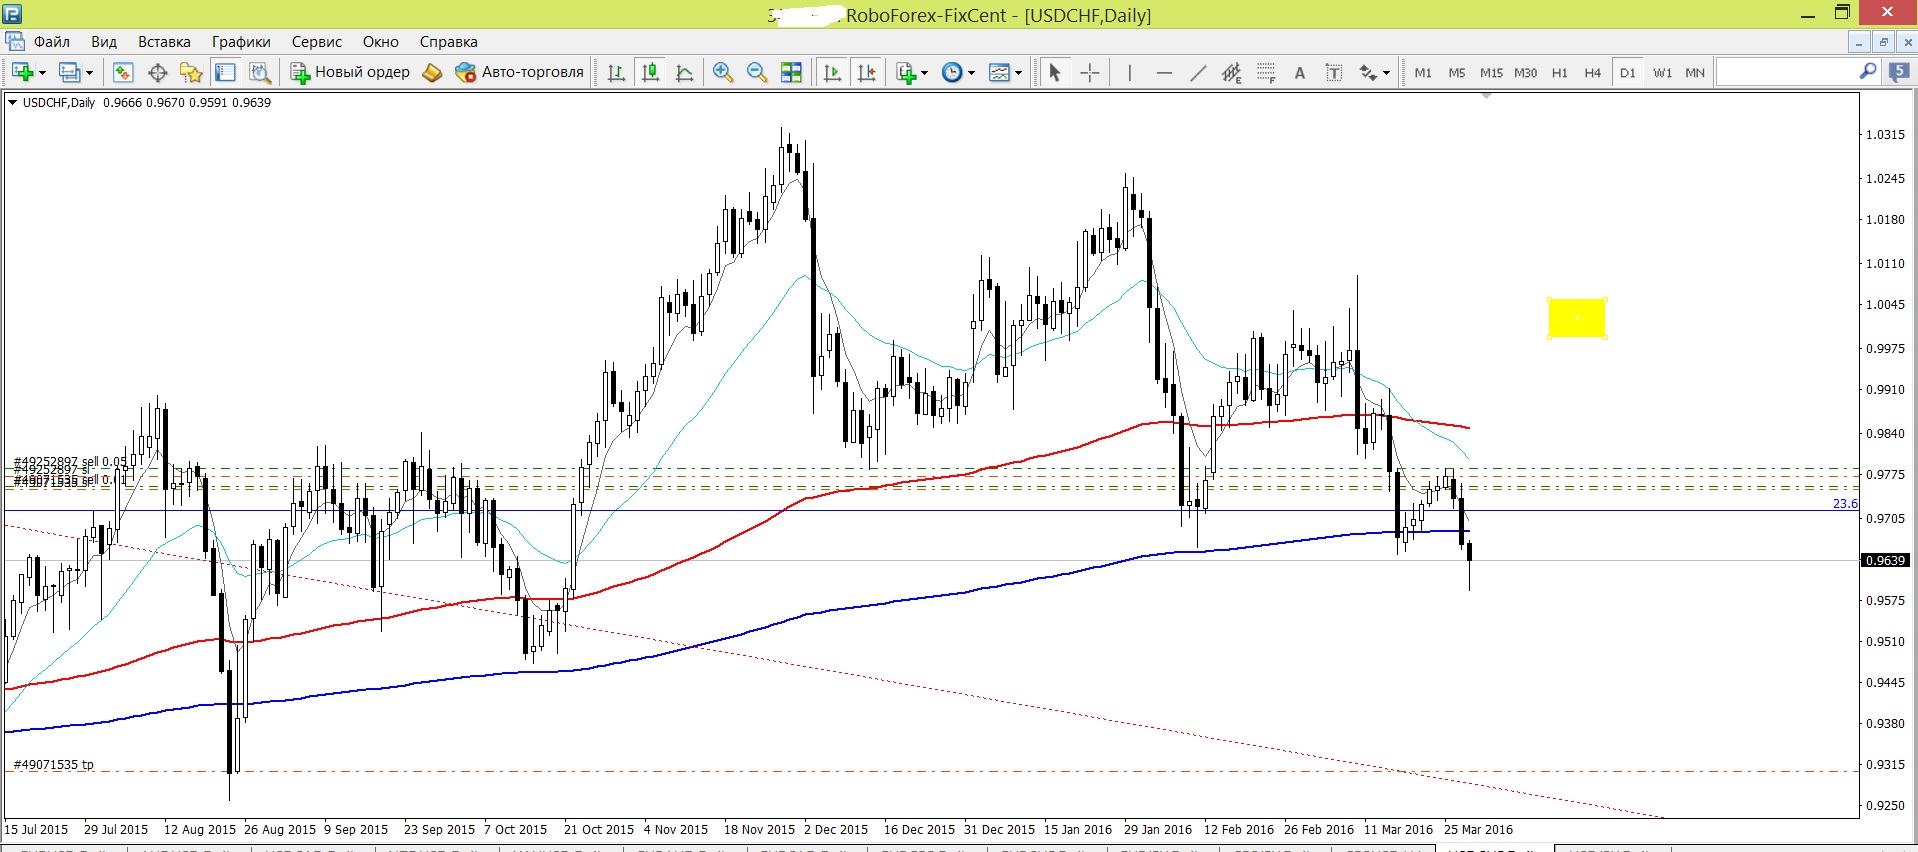Open the Arrows objects icon
The height and width of the screenshot is (852, 1918).
(1368, 72)
